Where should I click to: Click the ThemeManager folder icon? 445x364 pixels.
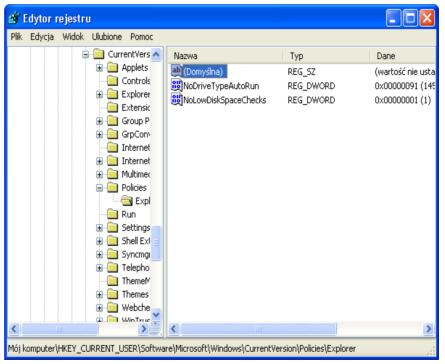click(x=113, y=281)
